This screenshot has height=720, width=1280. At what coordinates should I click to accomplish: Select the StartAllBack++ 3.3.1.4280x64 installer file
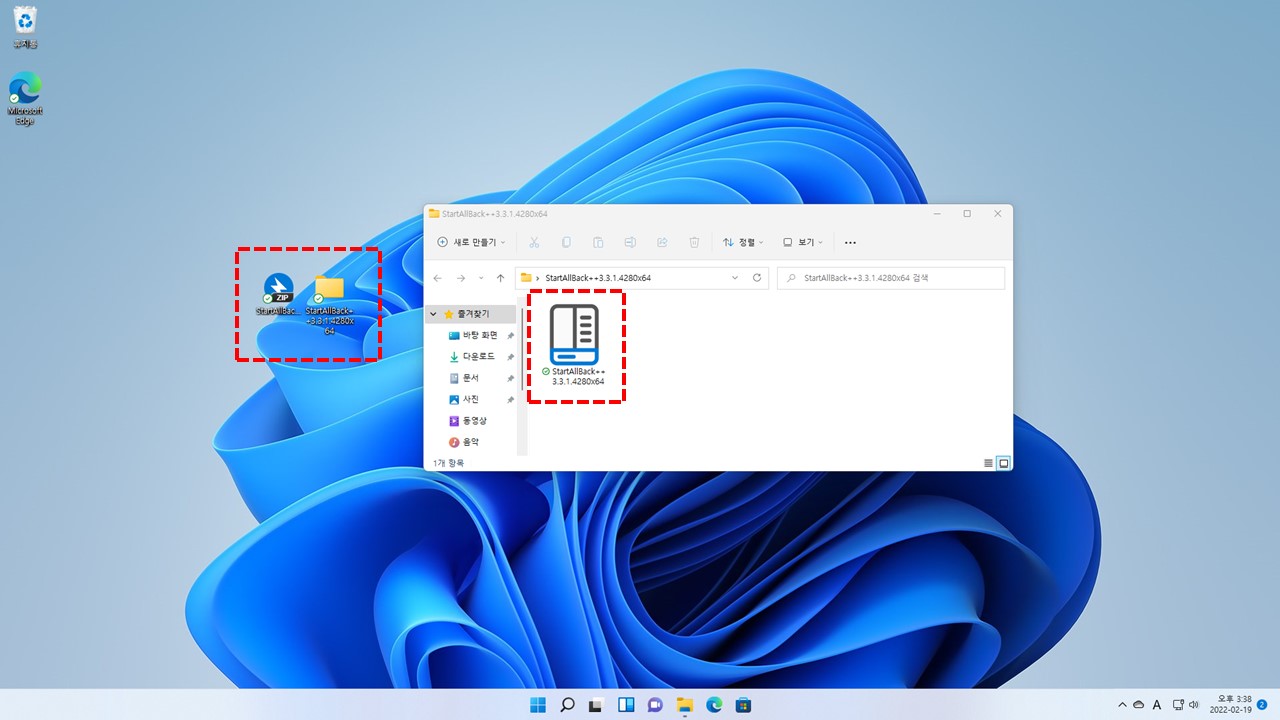pyautogui.click(x=574, y=345)
